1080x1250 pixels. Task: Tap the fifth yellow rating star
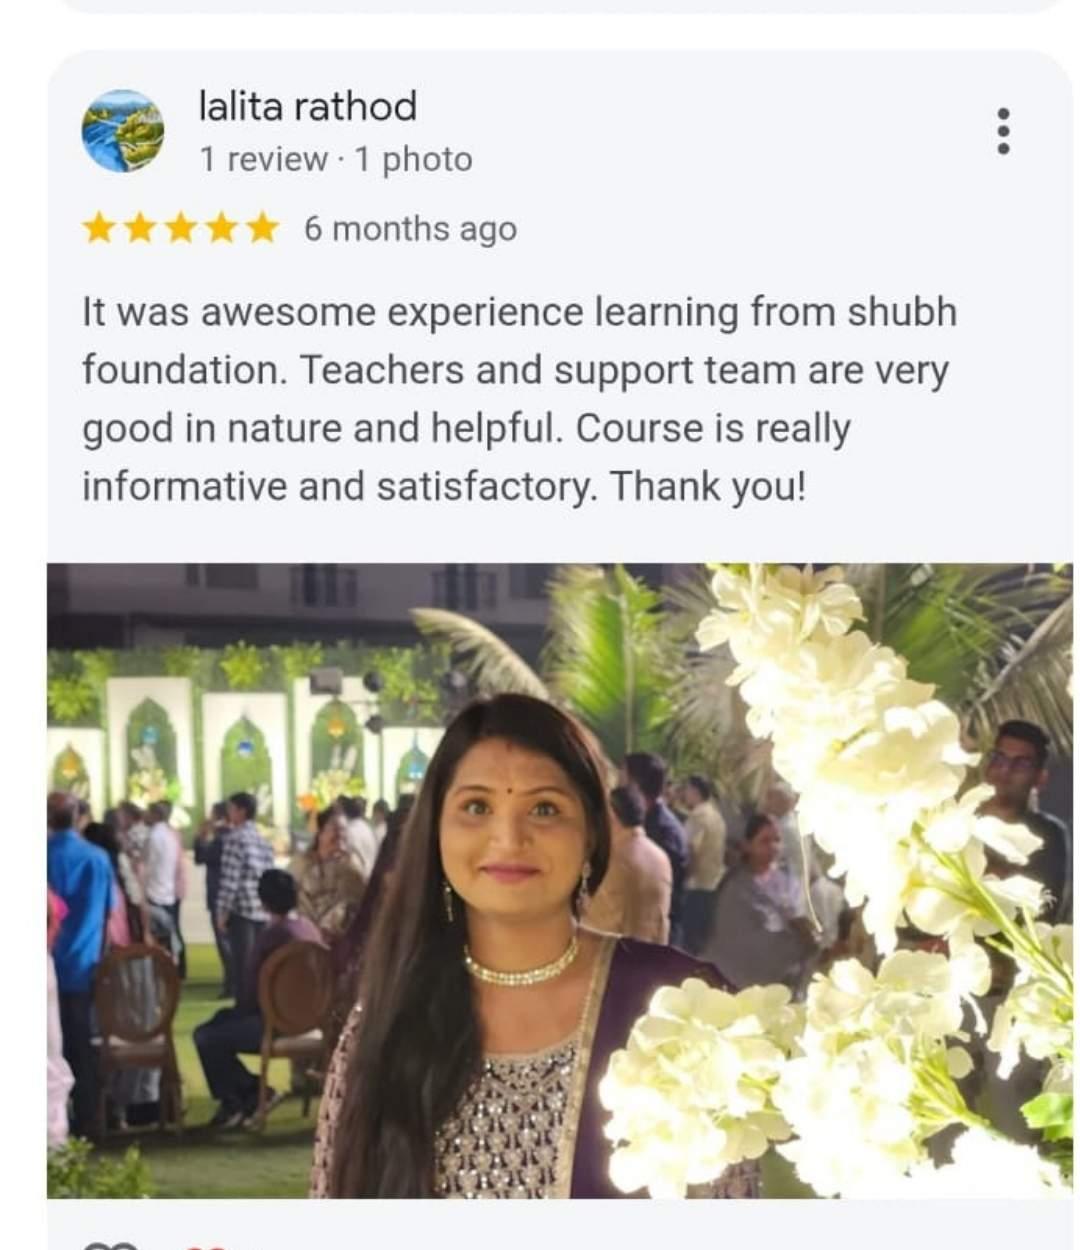point(262,229)
